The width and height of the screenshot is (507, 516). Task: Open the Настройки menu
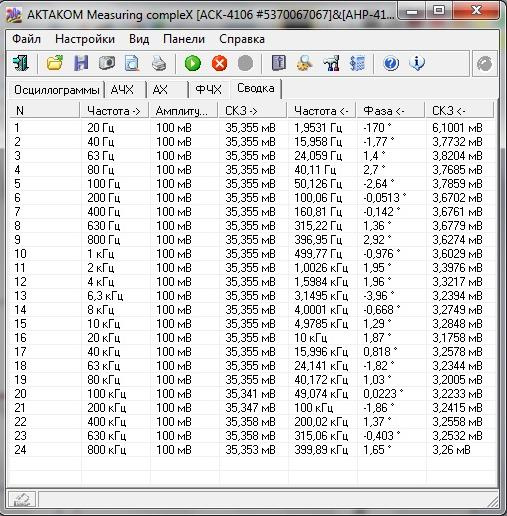click(x=85, y=39)
